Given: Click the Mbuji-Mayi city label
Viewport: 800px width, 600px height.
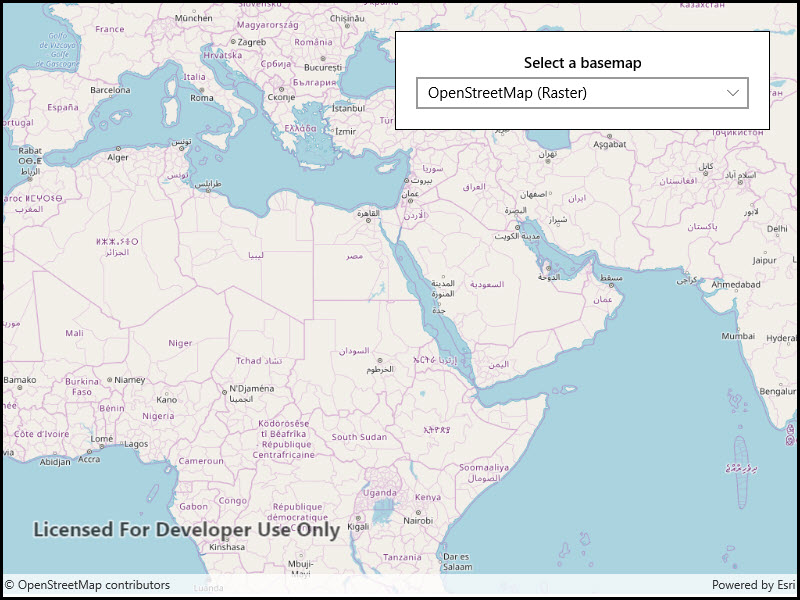Looking at the screenshot, I should tap(301, 568).
